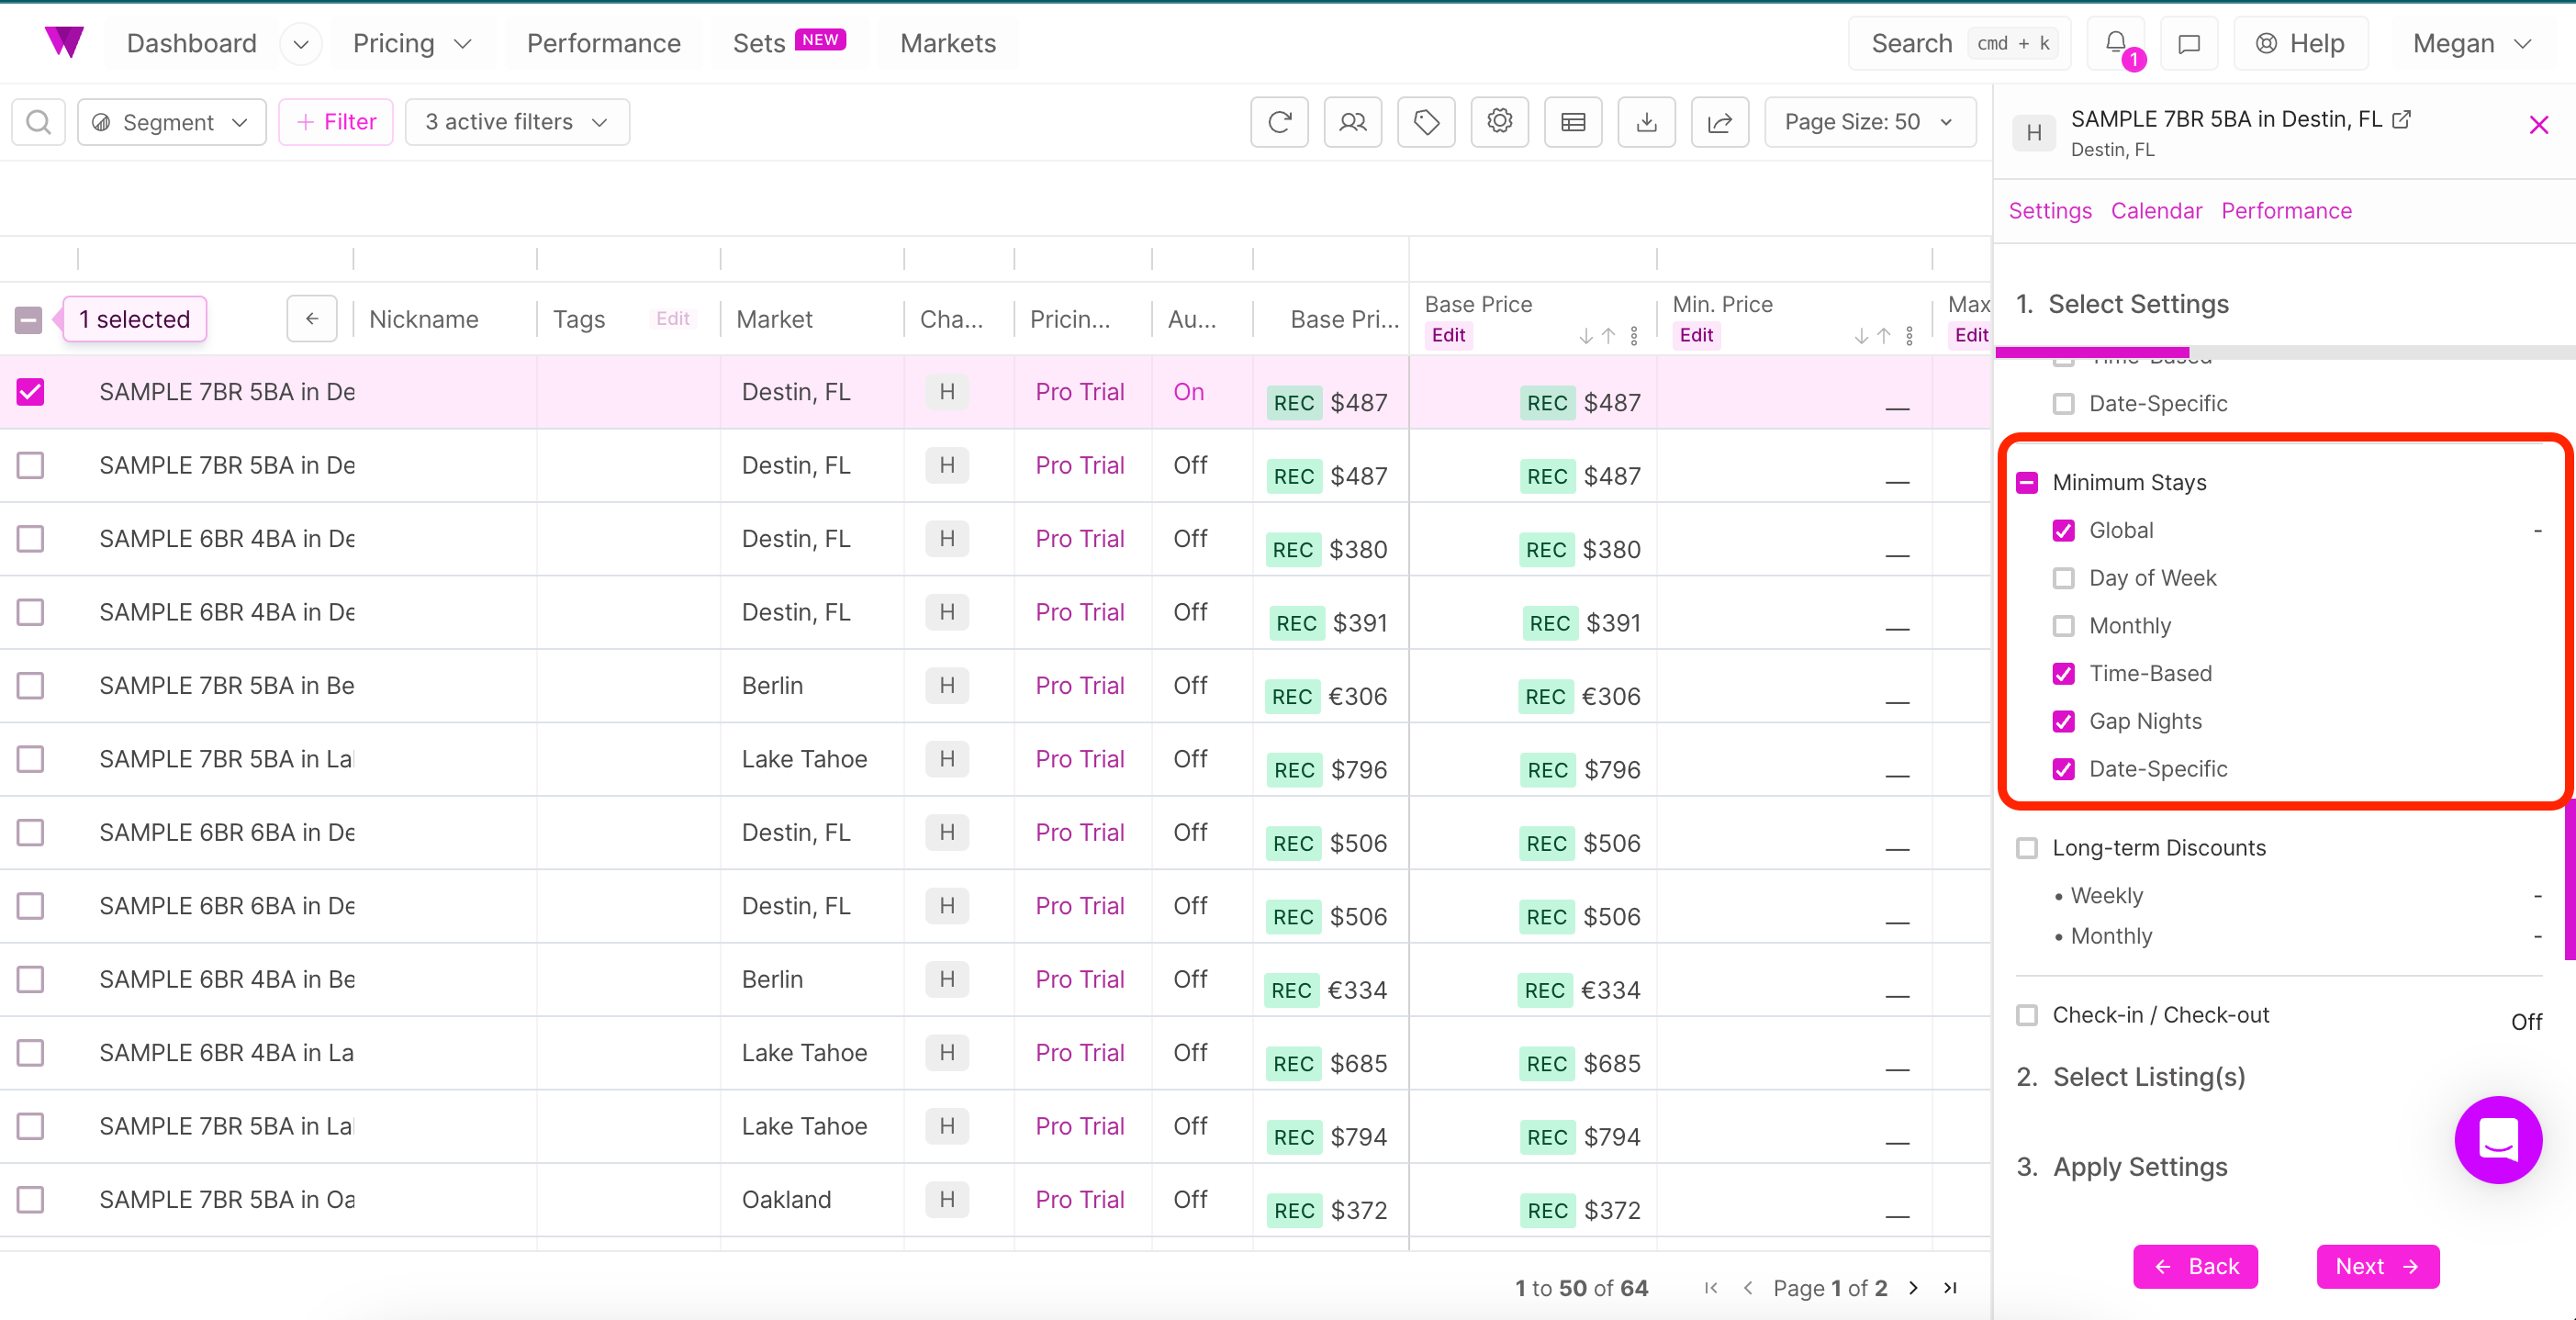Click Edit under Base Price header
Image resolution: width=2576 pixels, height=1320 pixels.
pos(1448,336)
